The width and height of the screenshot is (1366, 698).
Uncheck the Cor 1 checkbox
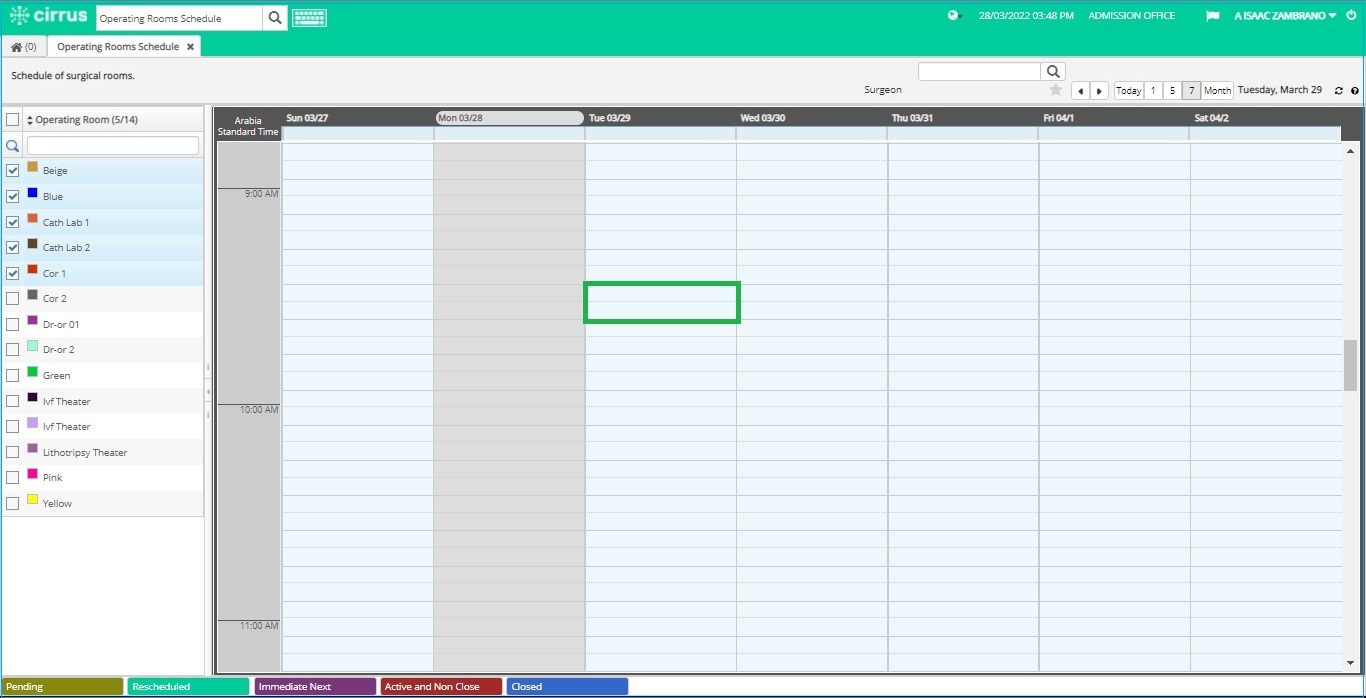[13, 273]
